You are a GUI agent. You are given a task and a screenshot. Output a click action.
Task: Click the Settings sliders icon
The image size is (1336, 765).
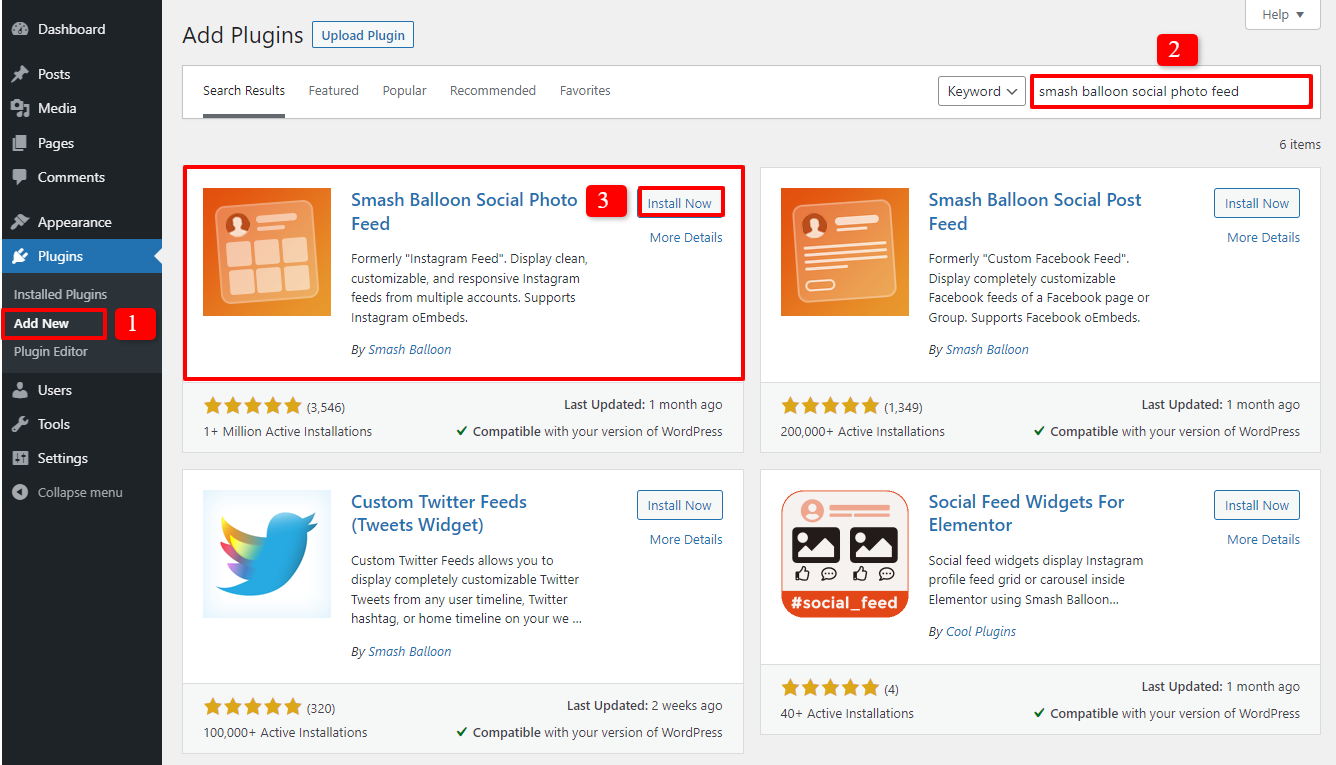click(x=20, y=458)
